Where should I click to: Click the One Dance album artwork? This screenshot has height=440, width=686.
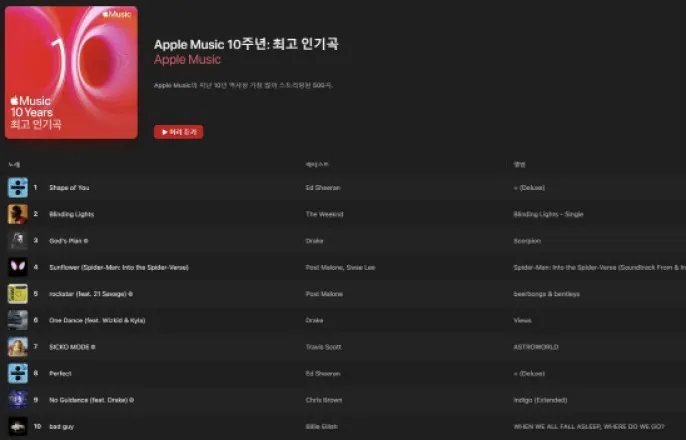click(18, 320)
